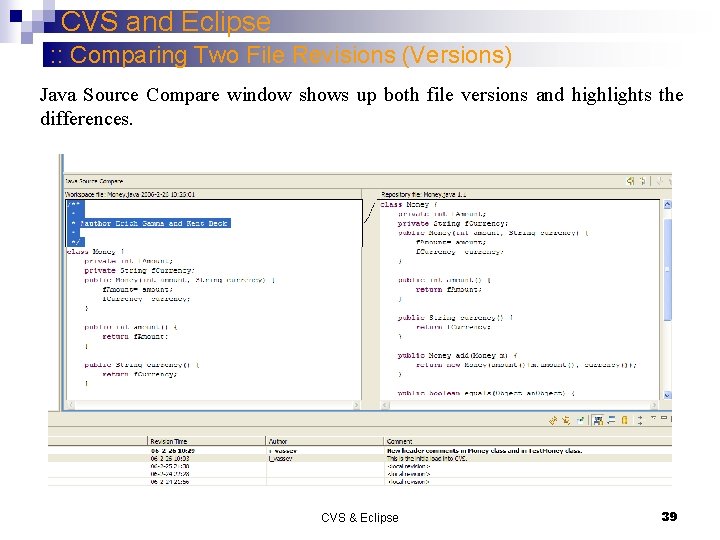Click 'return fAmount;' in the workspace pane

[x=135, y=337]
